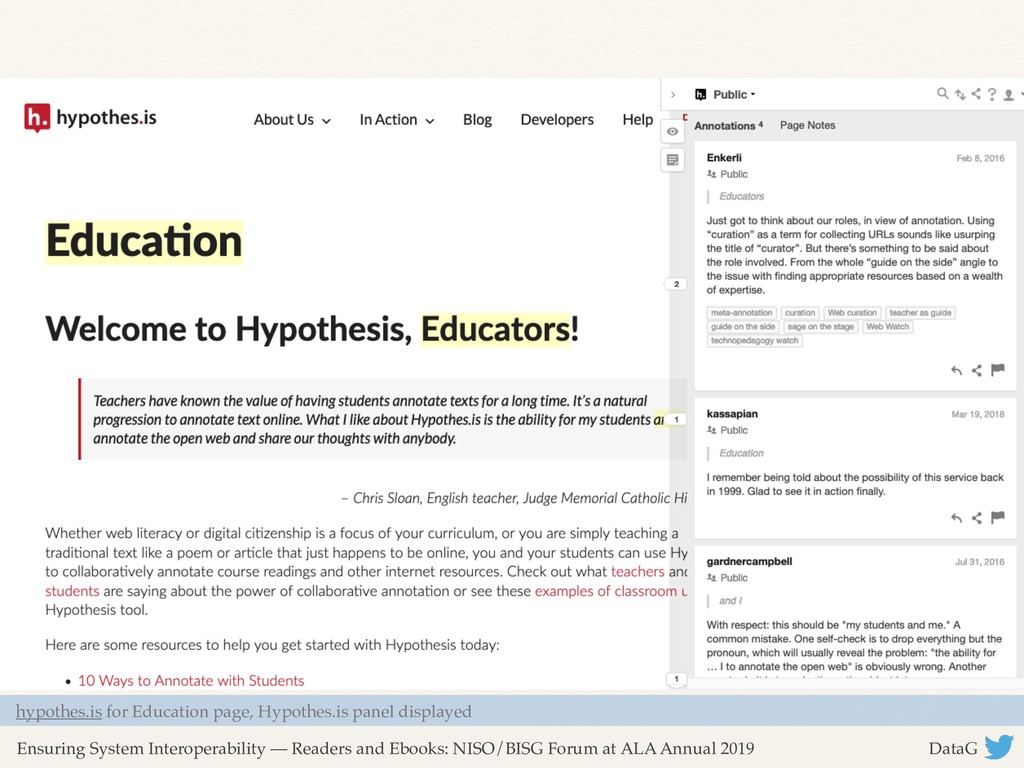Reply to Enkerli's annotation

point(957,370)
